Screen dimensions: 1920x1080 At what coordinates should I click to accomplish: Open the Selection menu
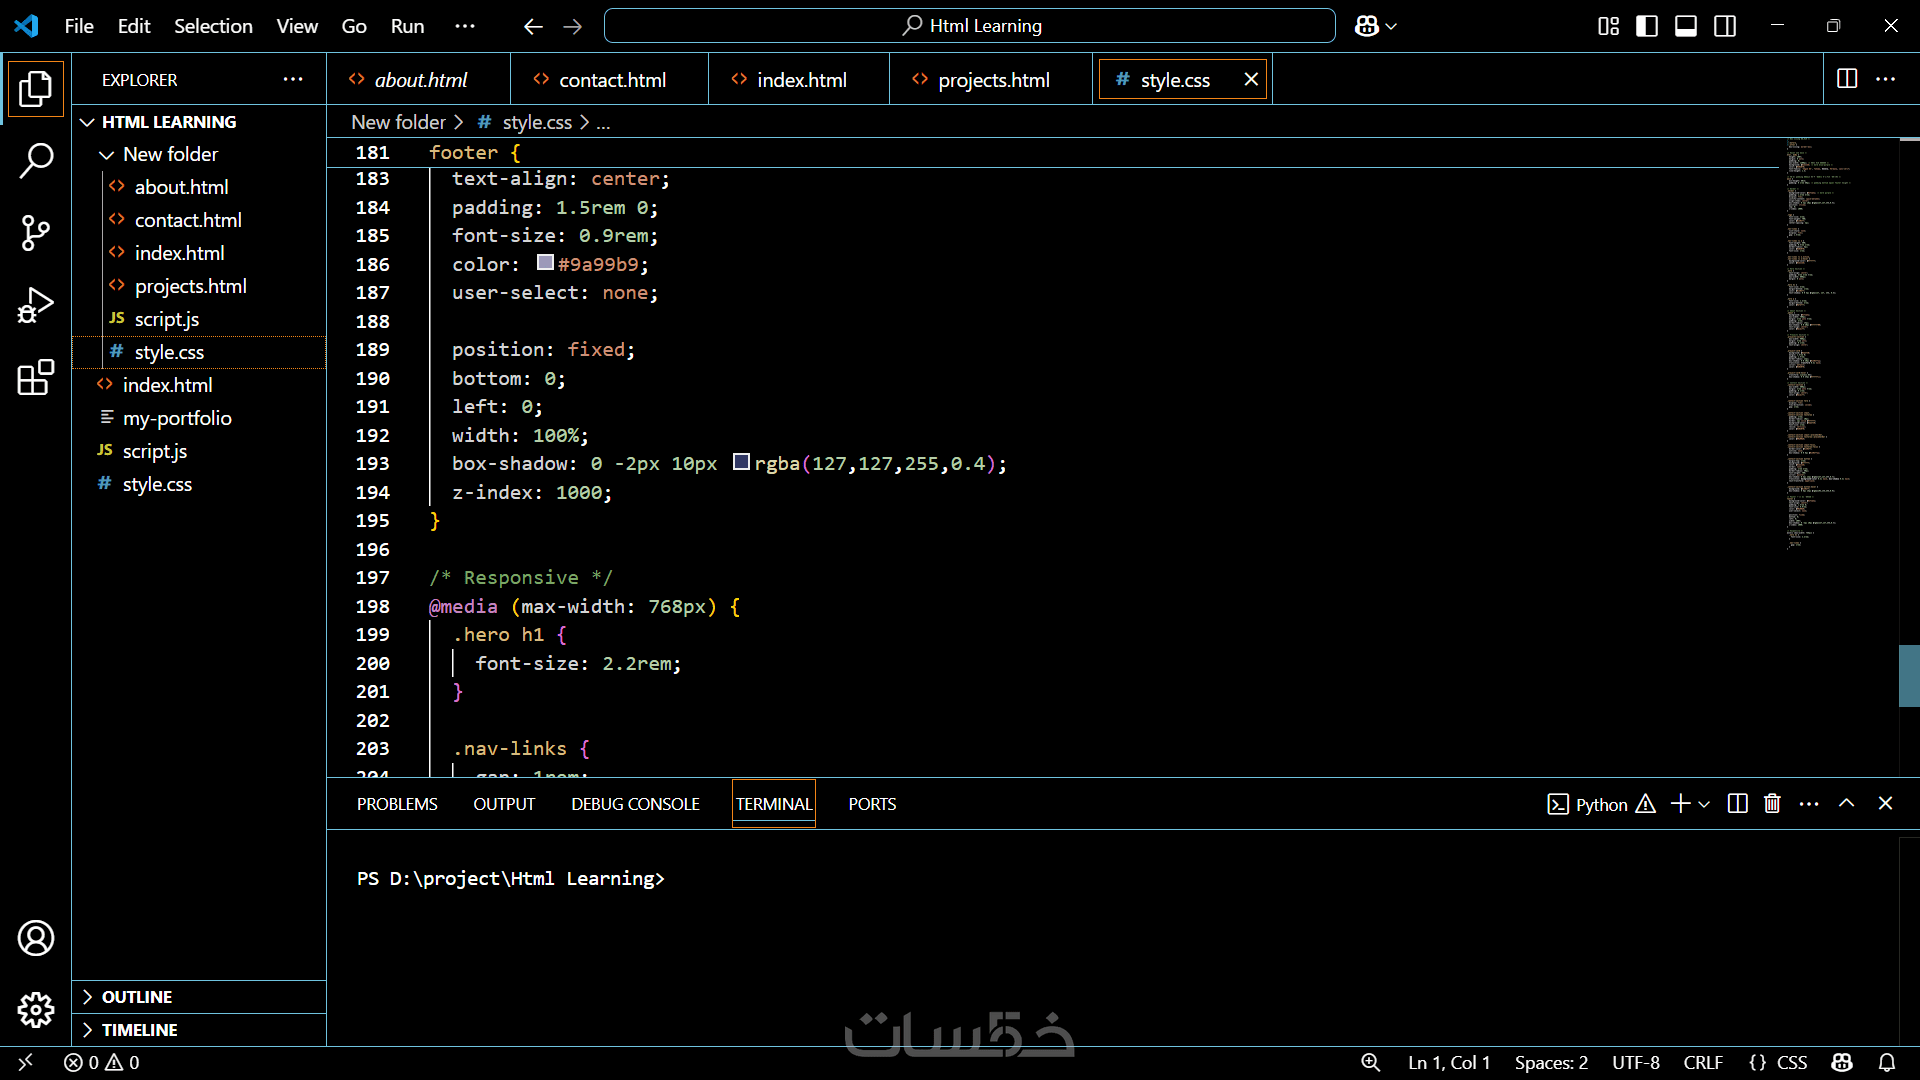pos(213,26)
